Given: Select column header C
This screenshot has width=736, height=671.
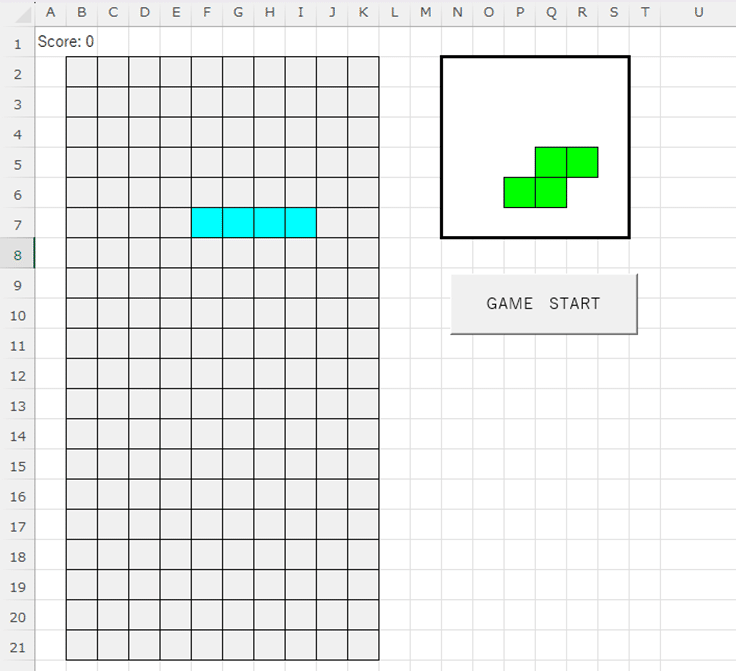Looking at the screenshot, I should pyautogui.click(x=113, y=13).
